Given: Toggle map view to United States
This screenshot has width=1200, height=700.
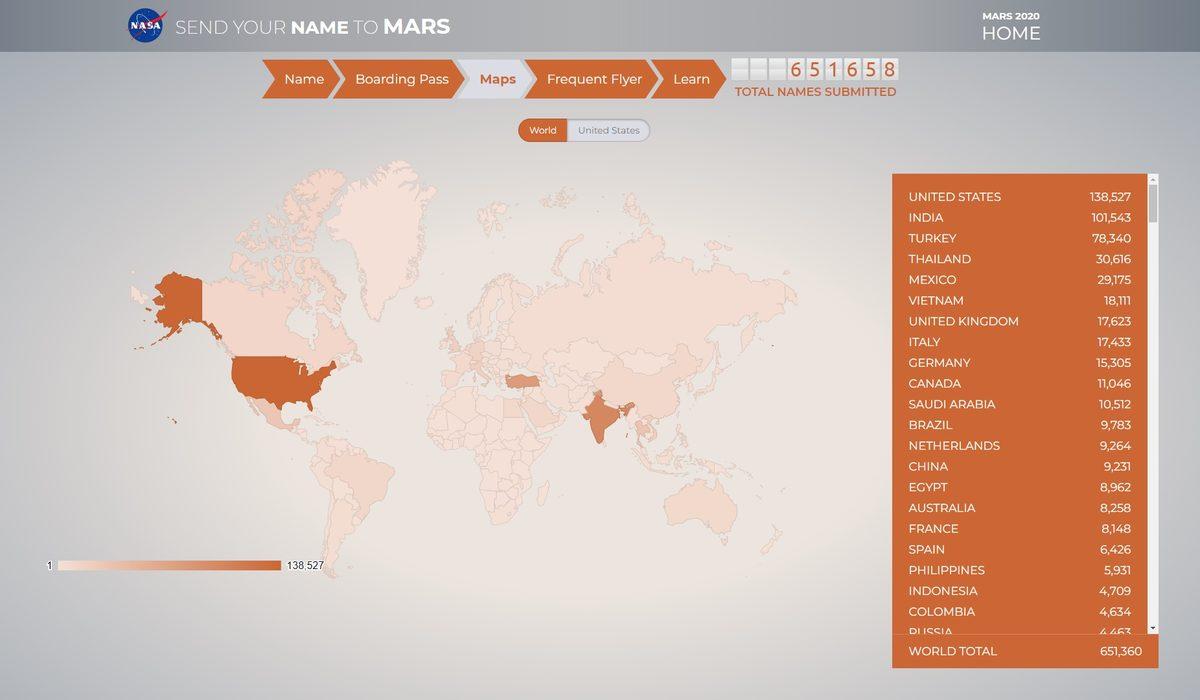Looking at the screenshot, I should [x=608, y=130].
